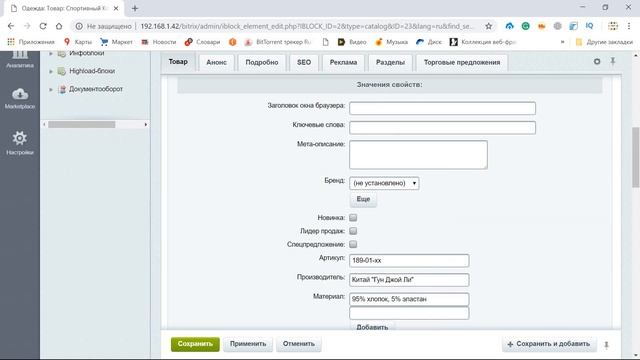Focus the Заголовок окна браузера field
The height and width of the screenshot is (360, 640).
pos(442,108)
